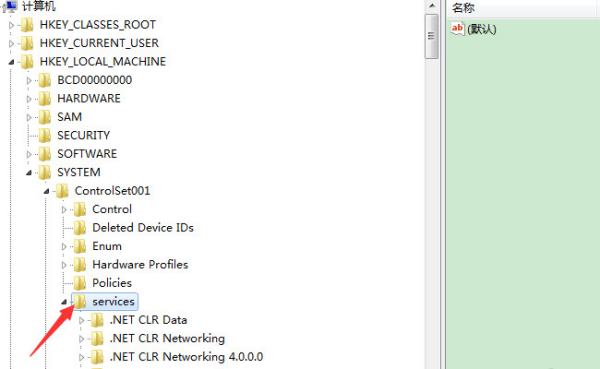Click the 计算机 computer icon at tree root
The height and width of the screenshot is (369, 600).
tap(10, 6)
